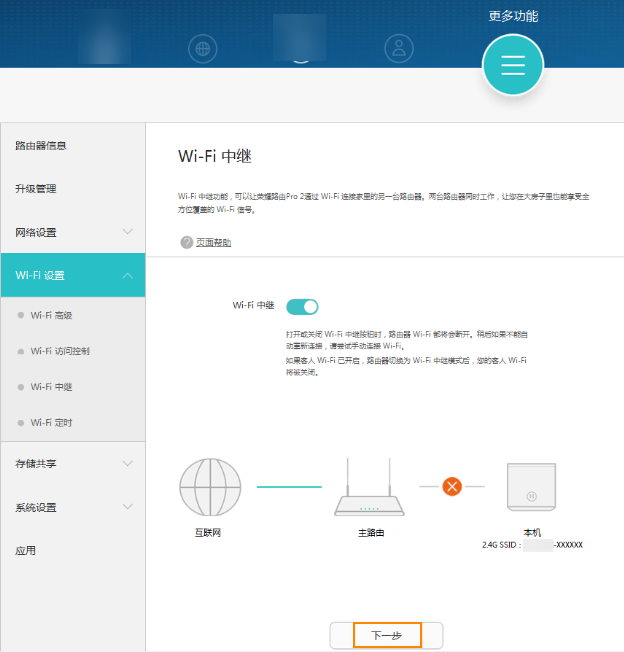Click the 互联网 globe diagram icon
The width and height of the screenshot is (624, 652).
click(209, 487)
